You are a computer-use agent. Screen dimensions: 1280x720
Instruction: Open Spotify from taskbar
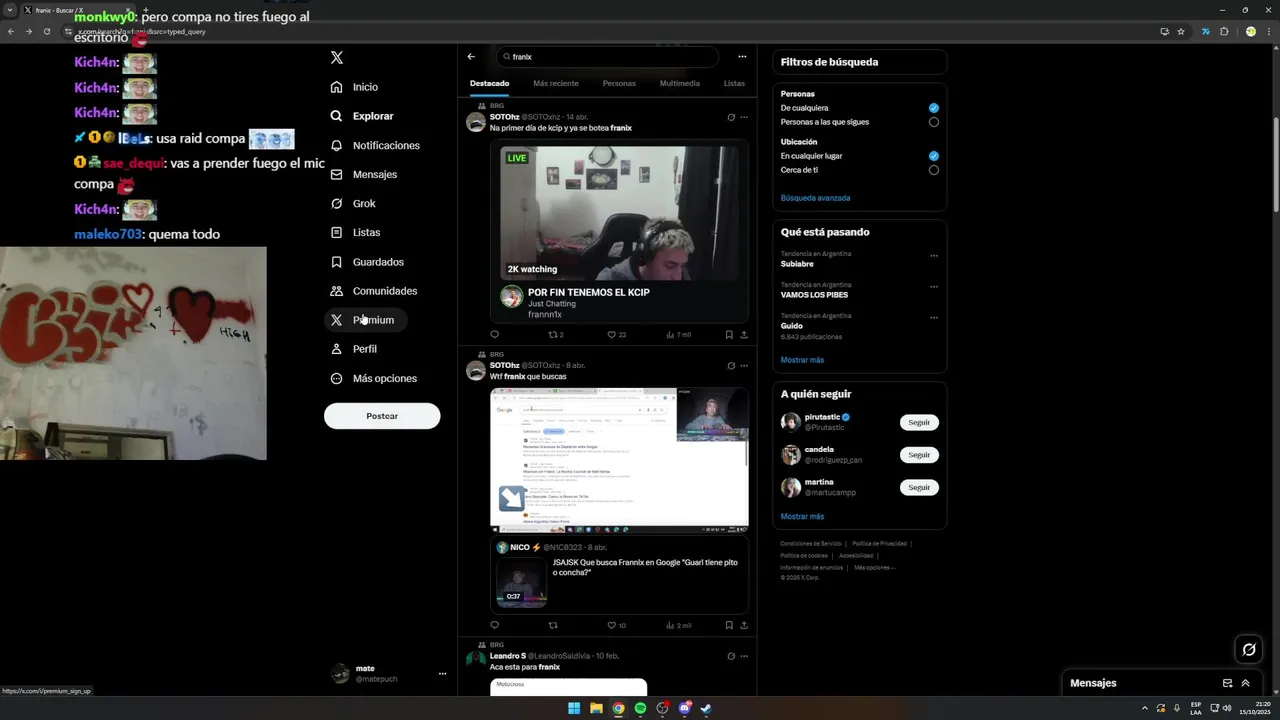pyautogui.click(x=640, y=709)
